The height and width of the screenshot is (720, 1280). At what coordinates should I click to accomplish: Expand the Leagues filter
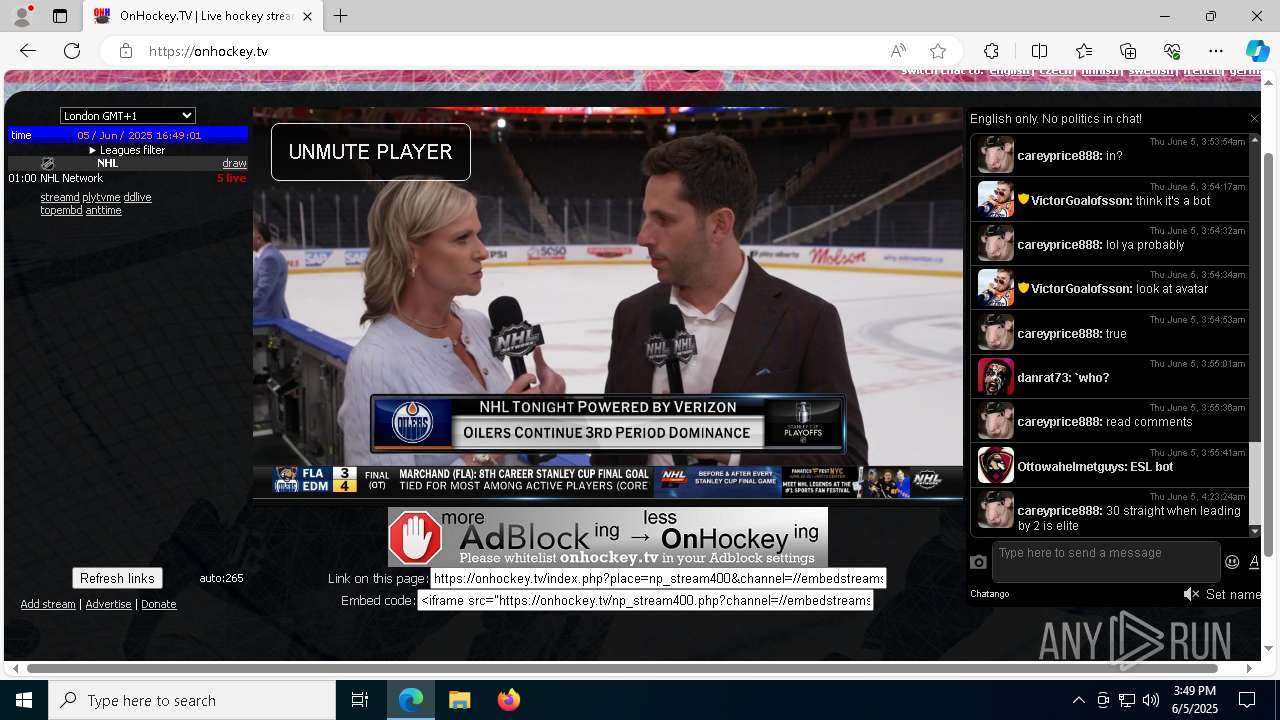[x=127, y=150]
